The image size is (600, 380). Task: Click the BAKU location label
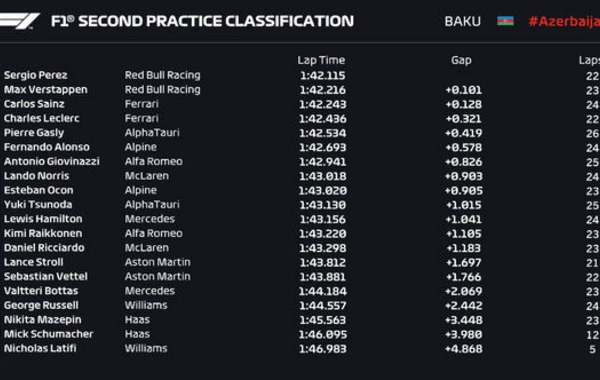(x=462, y=21)
